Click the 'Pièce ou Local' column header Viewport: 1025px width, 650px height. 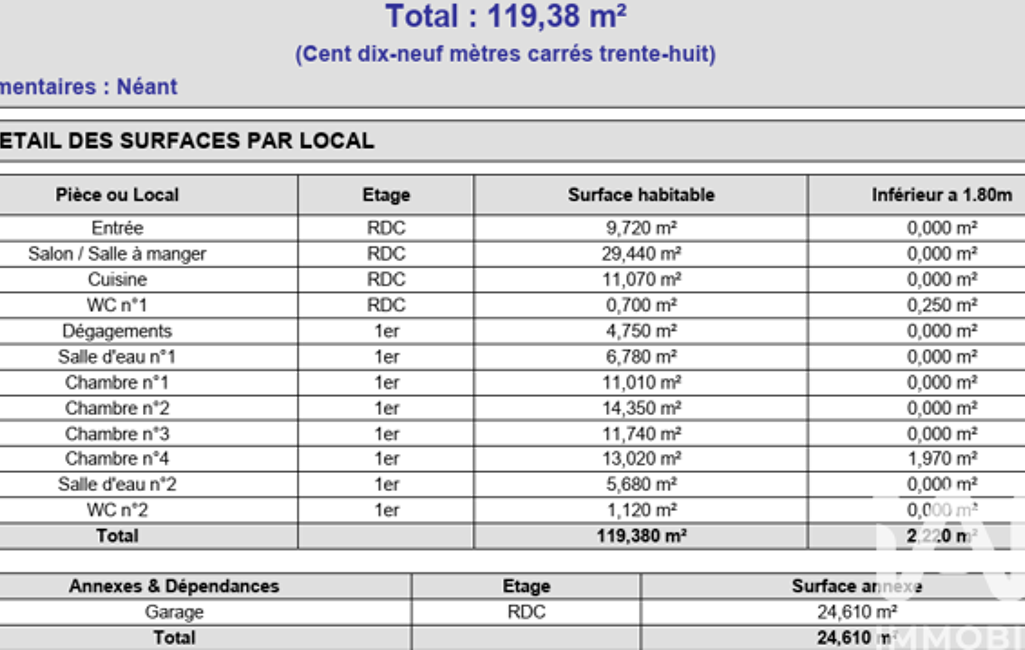pyautogui.click(x=117, y=195)
